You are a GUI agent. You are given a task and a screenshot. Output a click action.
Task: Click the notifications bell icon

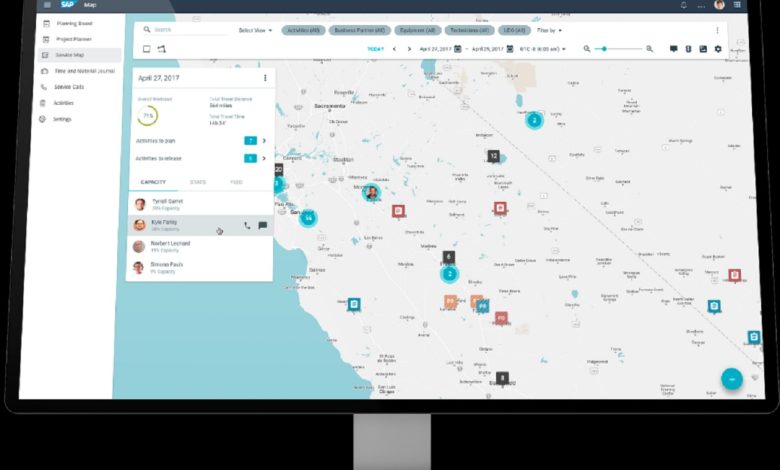(684, 5)
